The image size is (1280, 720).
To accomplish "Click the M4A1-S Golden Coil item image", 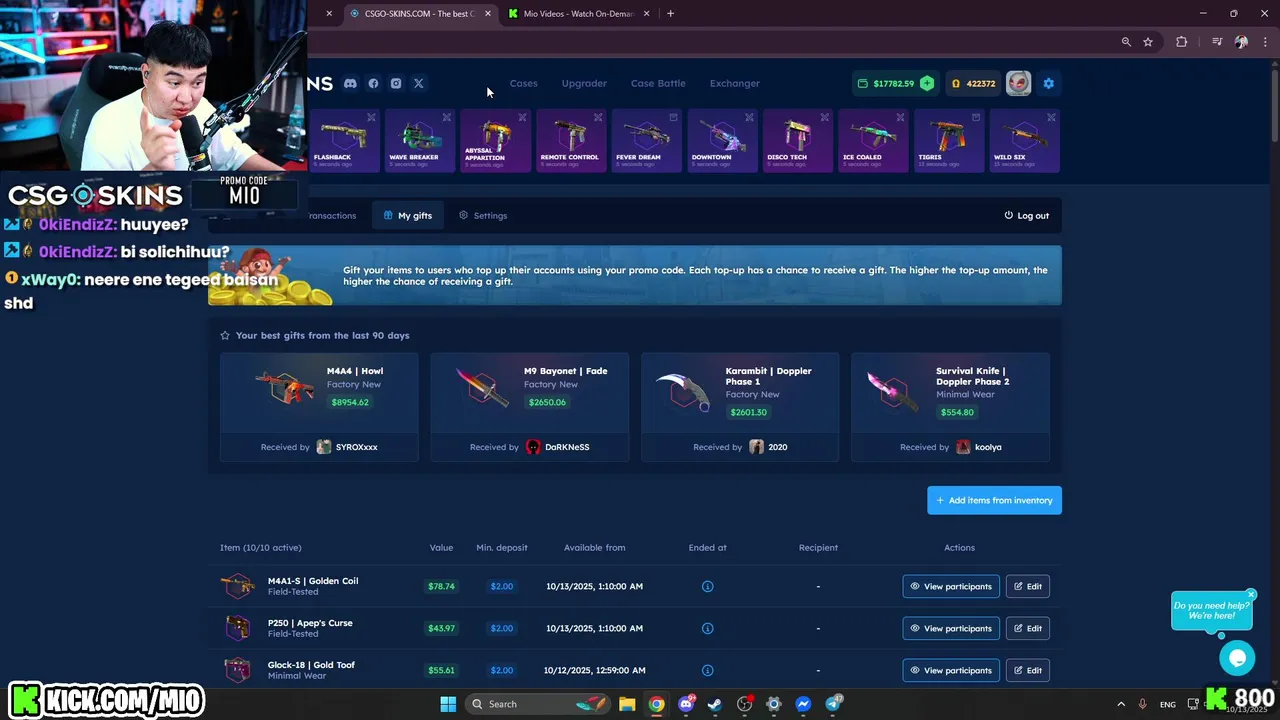I will point(238,586).
